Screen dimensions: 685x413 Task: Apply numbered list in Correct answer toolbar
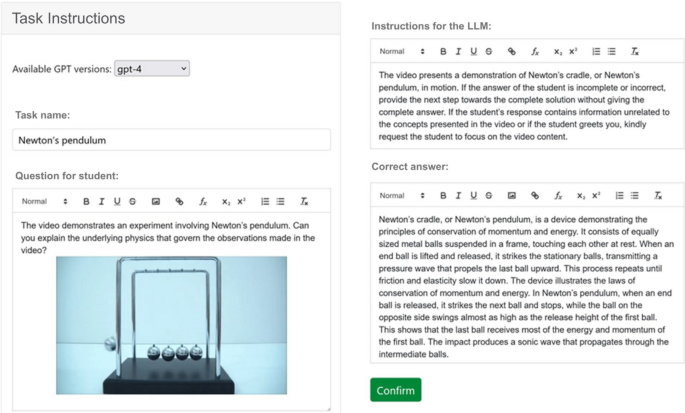tap(619, 196)
